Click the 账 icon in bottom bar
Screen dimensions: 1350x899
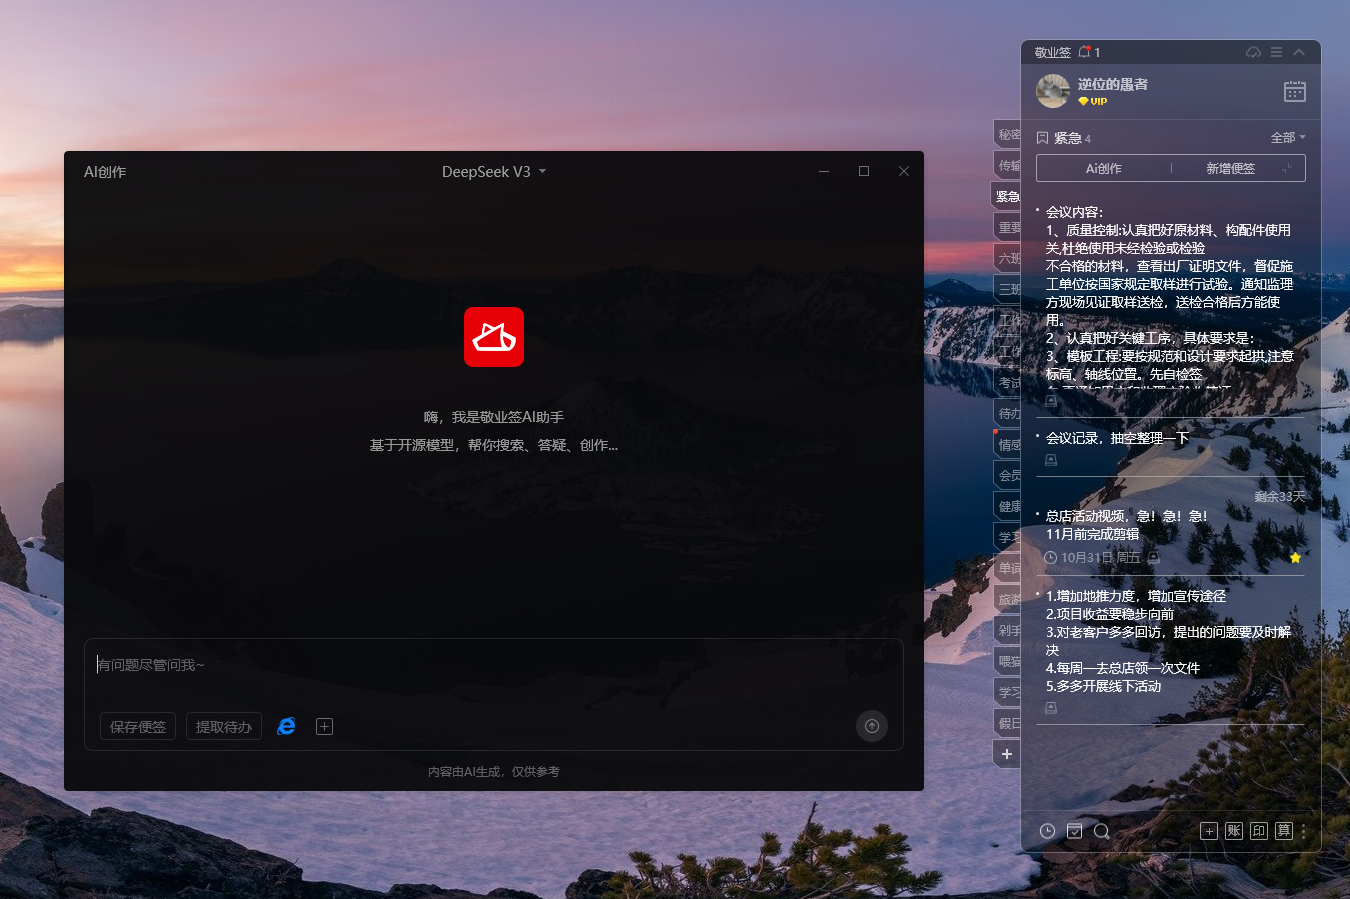click(x=1234, y=831)
